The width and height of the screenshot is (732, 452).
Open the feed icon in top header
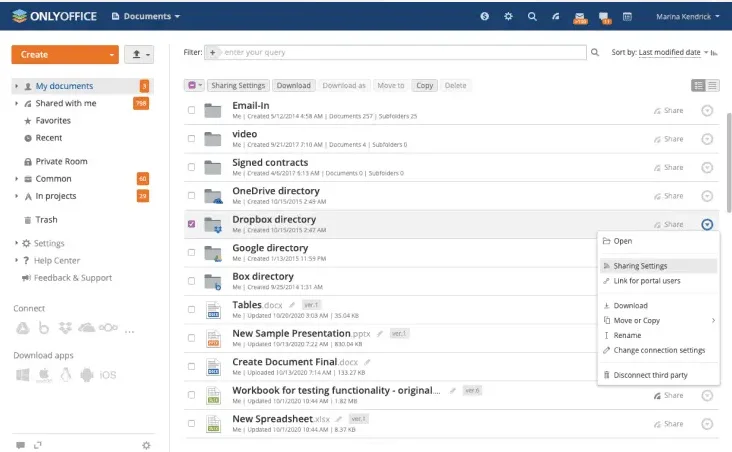pyautogui.click(x=556, y=16)
